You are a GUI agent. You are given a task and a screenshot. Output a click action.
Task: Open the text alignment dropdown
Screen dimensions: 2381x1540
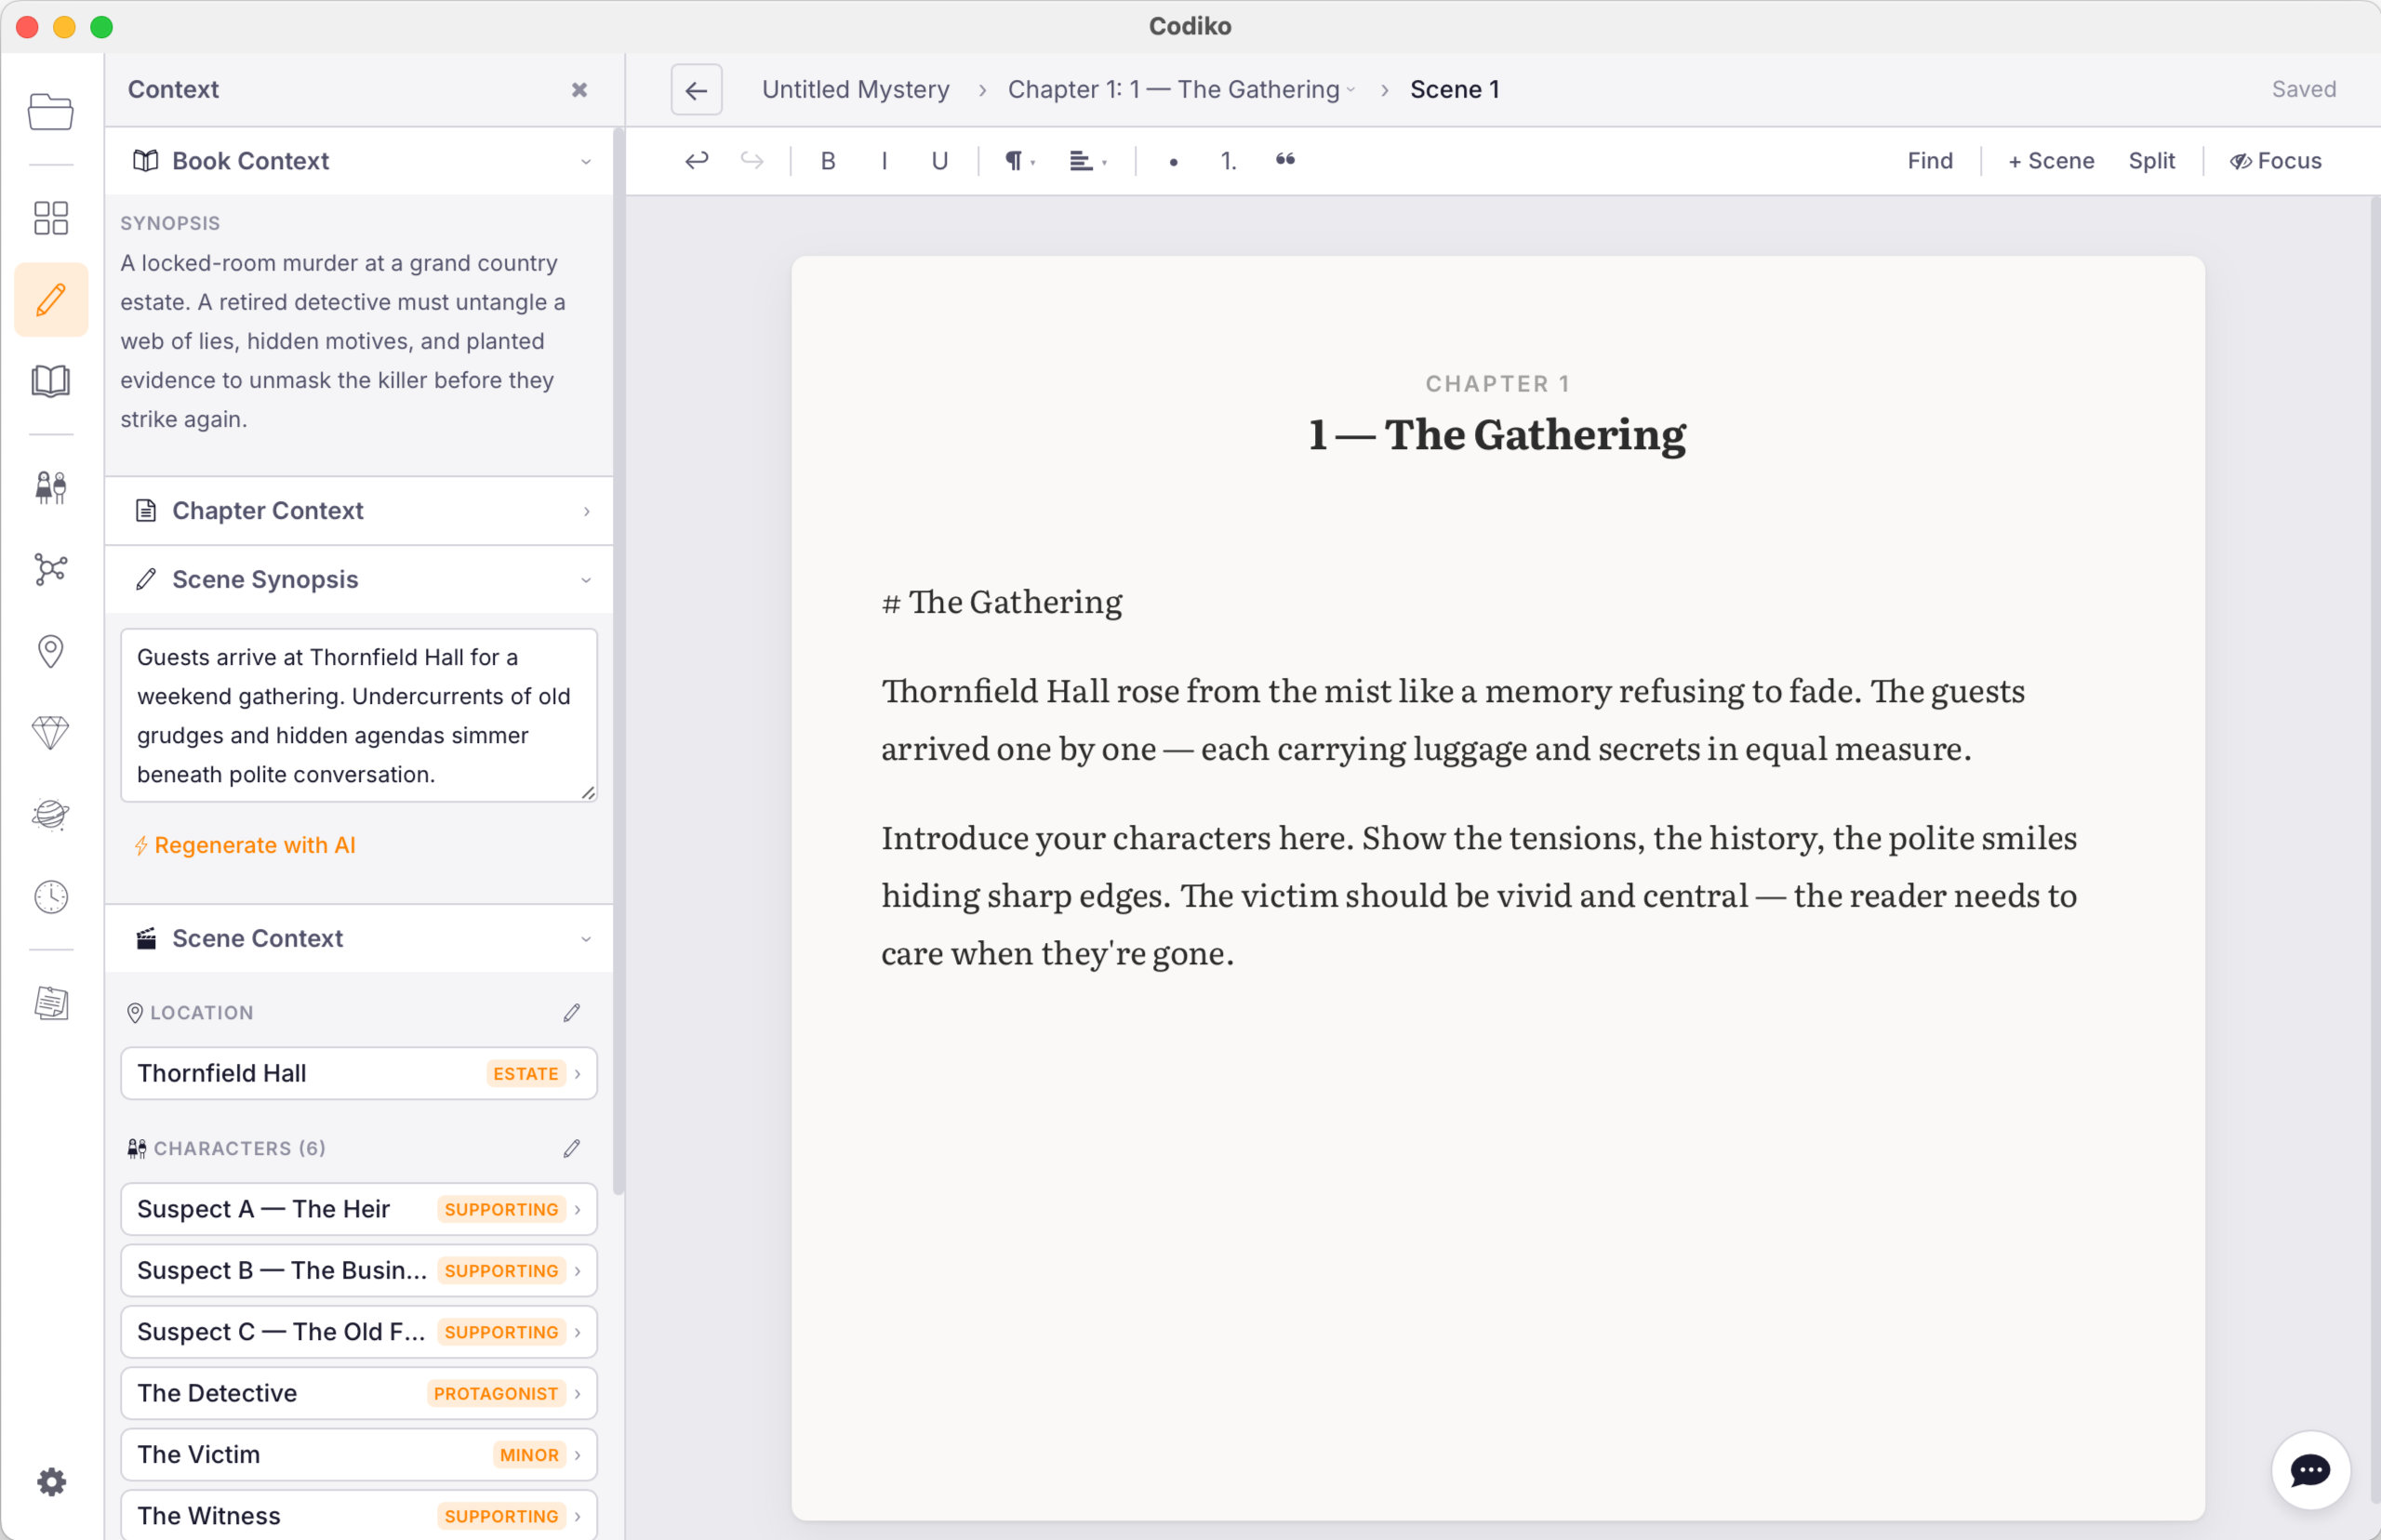pos(1088,160)
